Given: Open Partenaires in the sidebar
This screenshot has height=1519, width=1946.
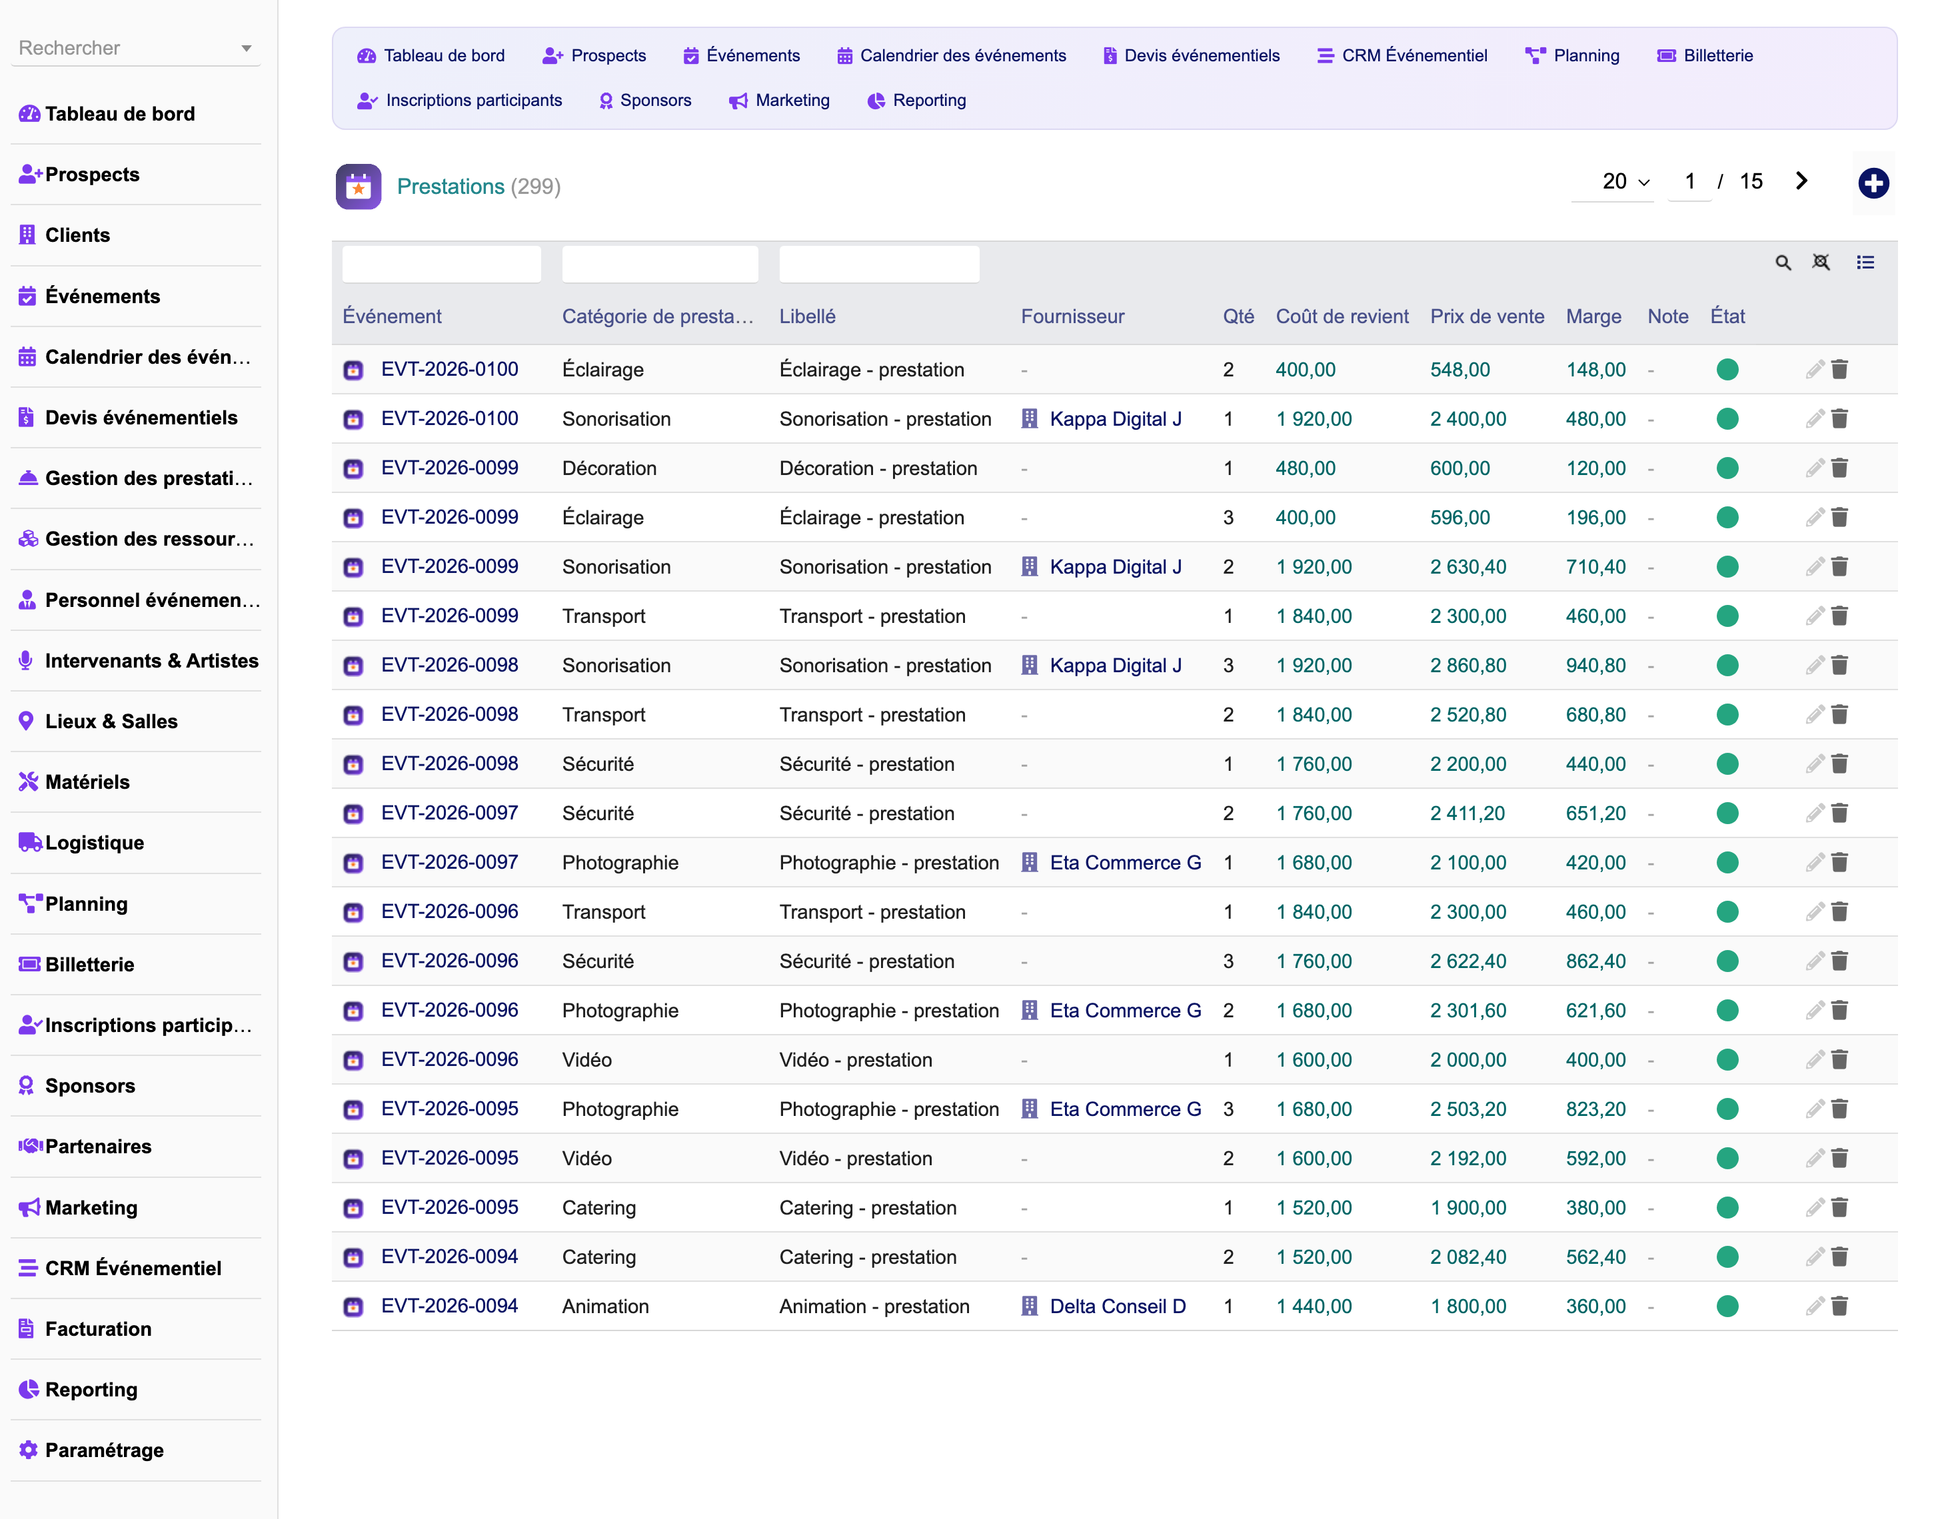Looking at the screenshot, I should 136,1146.
